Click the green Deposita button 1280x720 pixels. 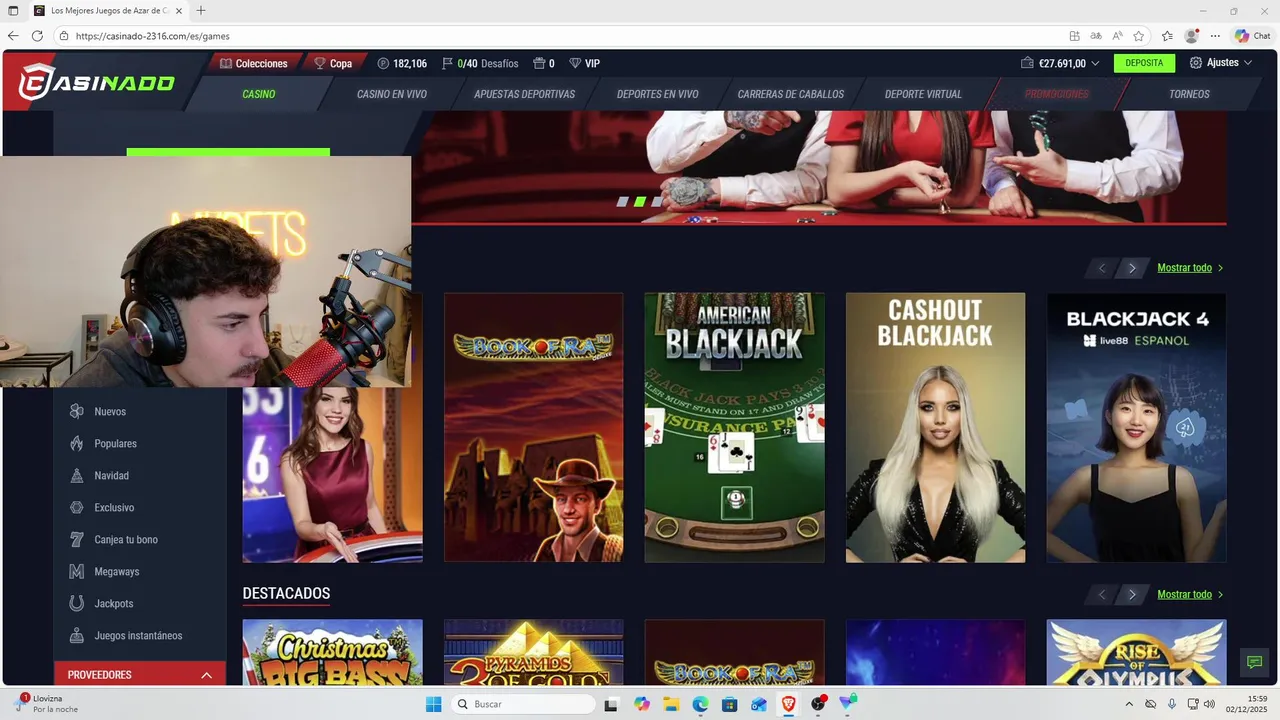(x=1144, y=62)
